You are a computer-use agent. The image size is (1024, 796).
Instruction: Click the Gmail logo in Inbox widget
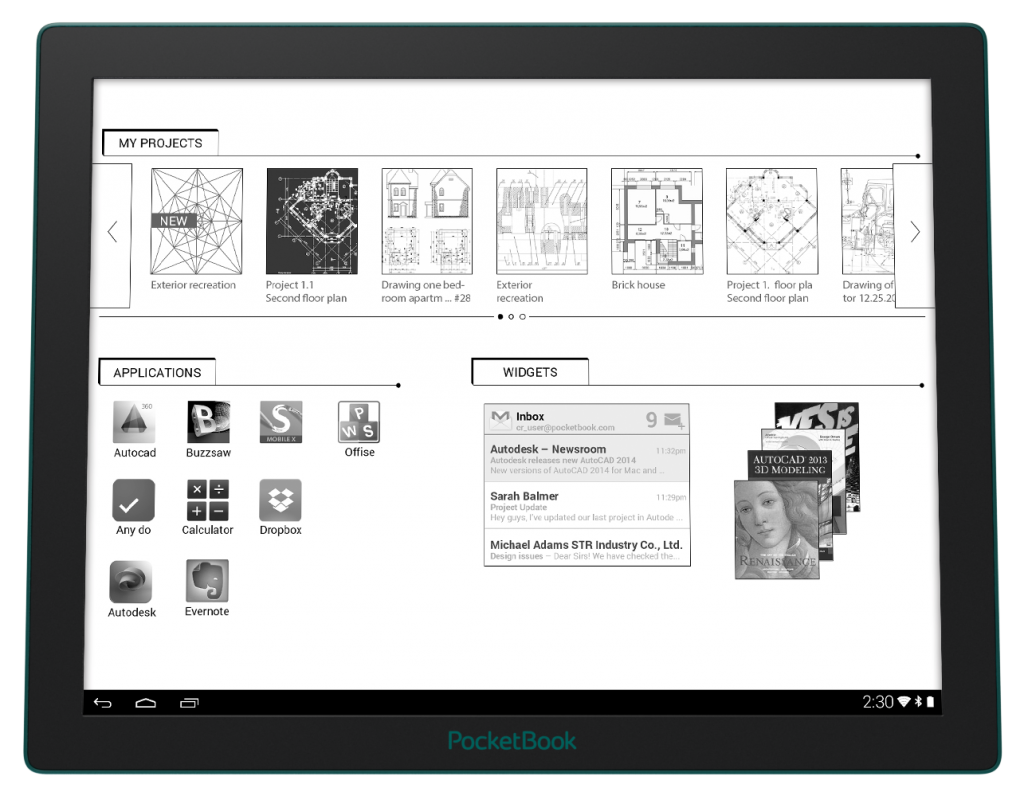tap(500, 419)
